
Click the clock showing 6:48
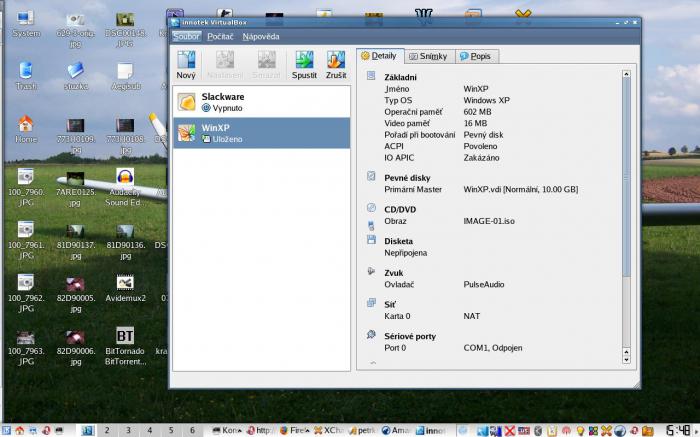pyautogui.click(x=678, y=430)
